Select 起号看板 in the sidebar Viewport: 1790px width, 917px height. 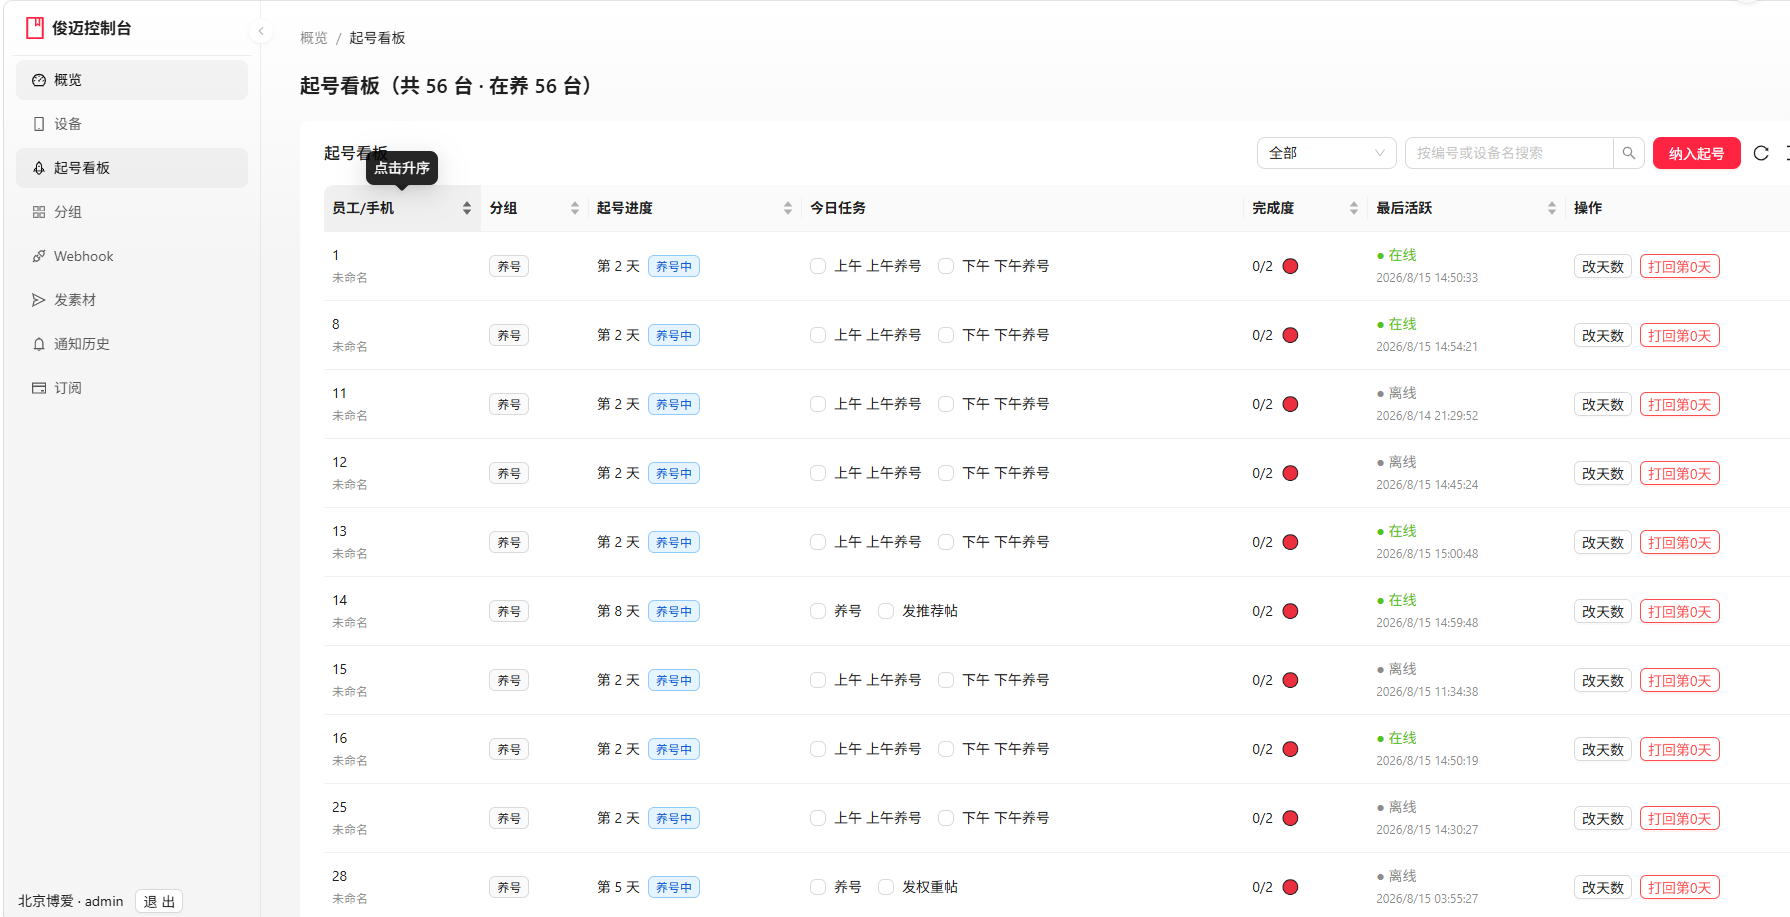tap(132, 168)
